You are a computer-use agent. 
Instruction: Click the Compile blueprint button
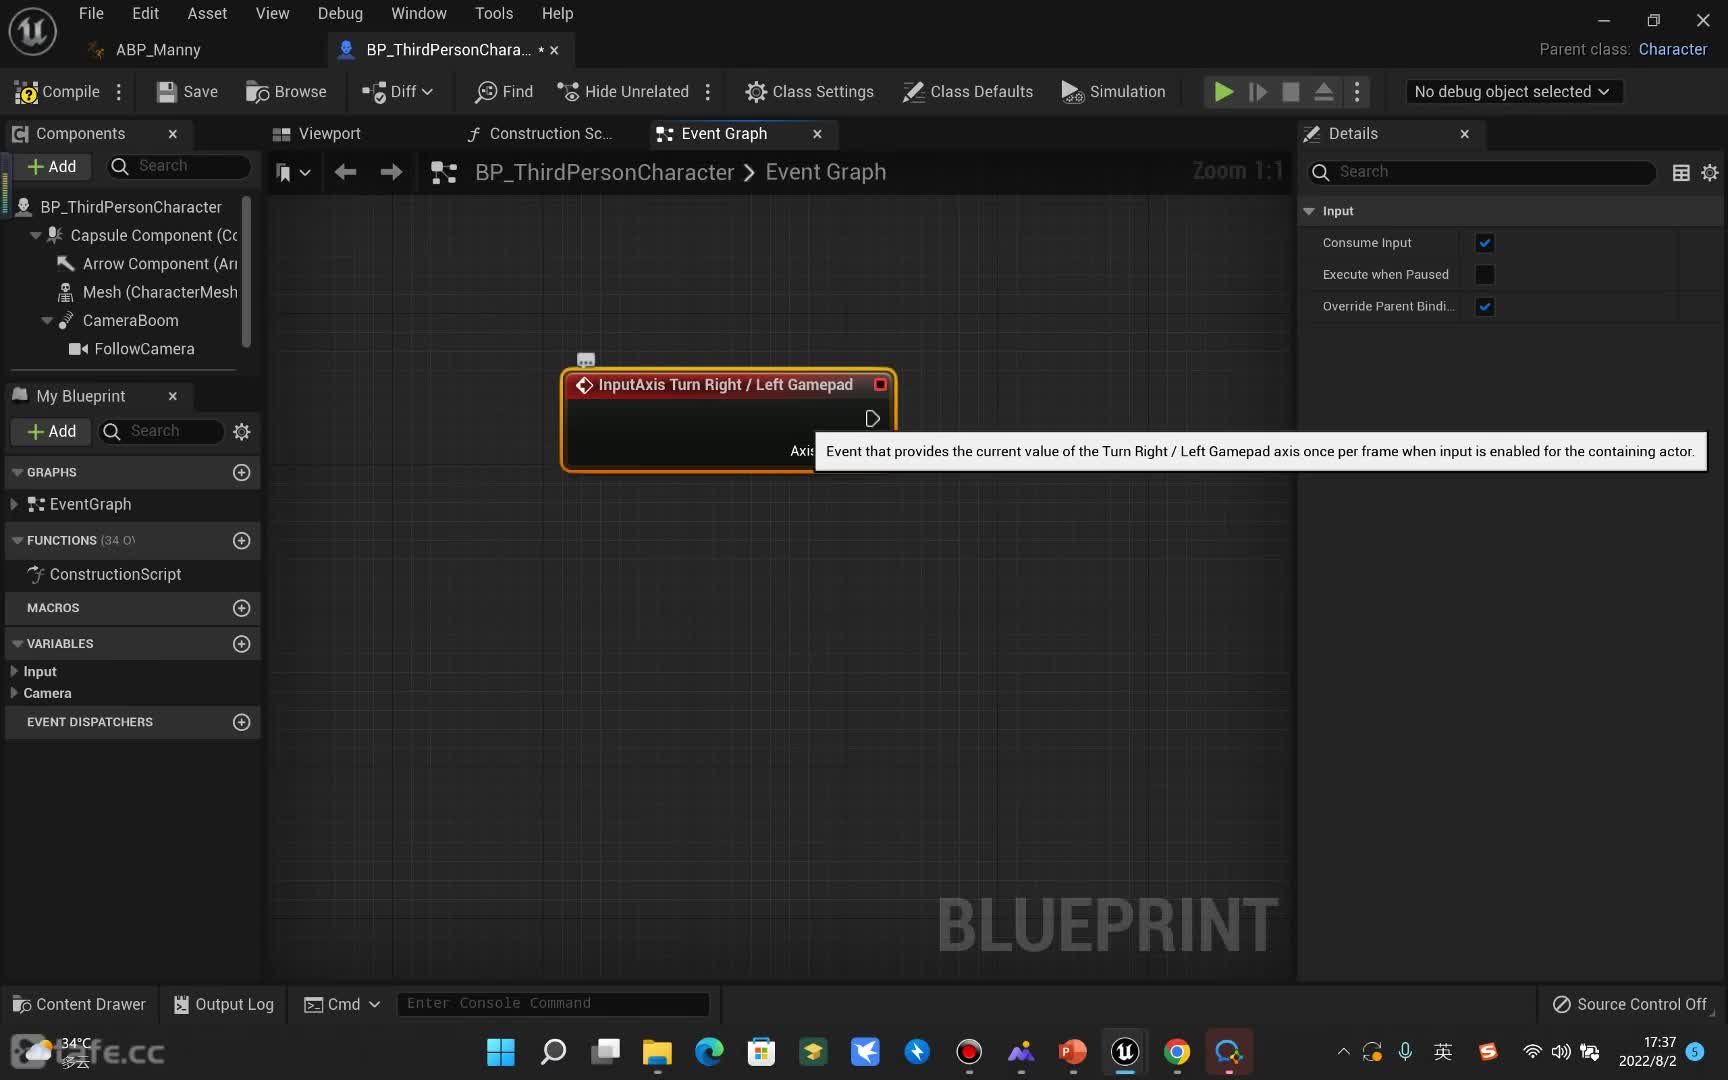coord(57,92)
